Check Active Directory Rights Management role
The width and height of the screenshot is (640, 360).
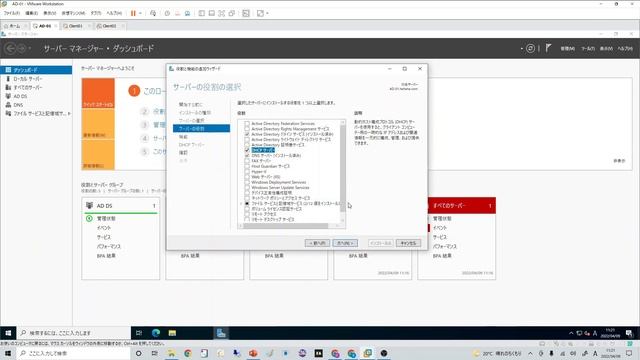[x=247, y=129]
